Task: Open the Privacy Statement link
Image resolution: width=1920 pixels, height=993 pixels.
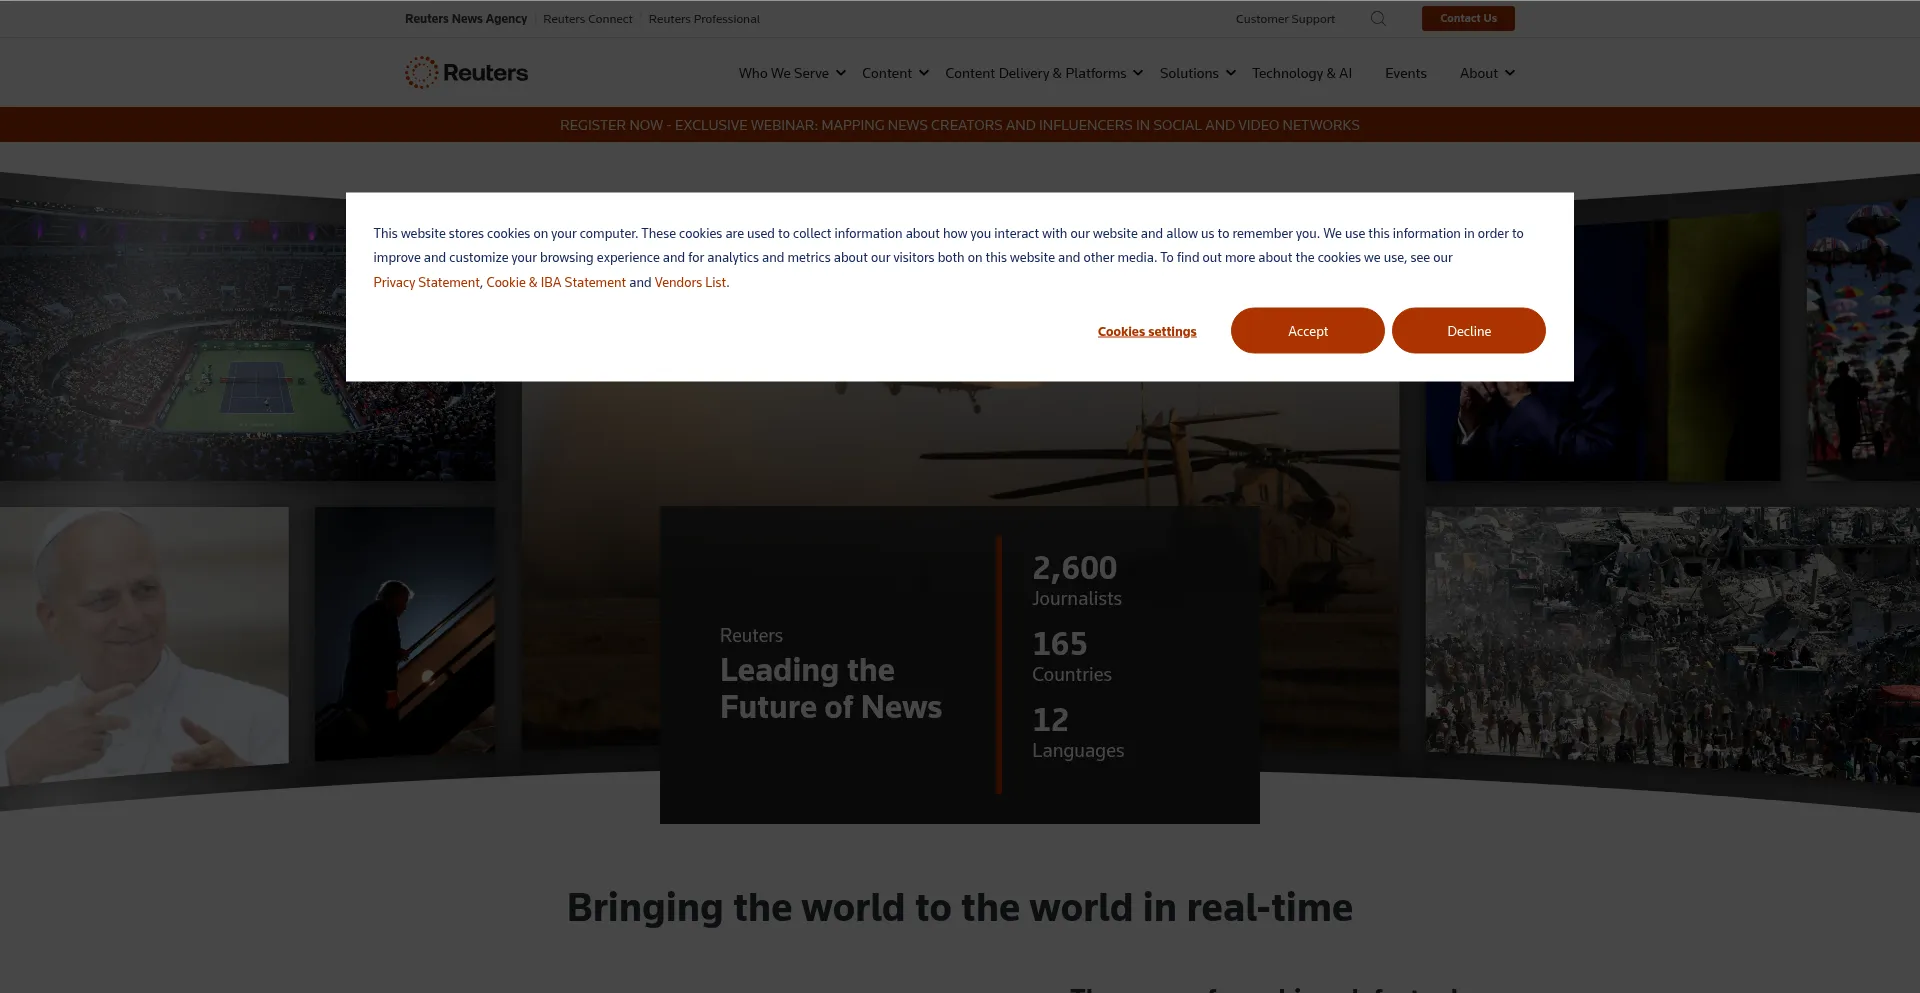Action: coord(426,283)
